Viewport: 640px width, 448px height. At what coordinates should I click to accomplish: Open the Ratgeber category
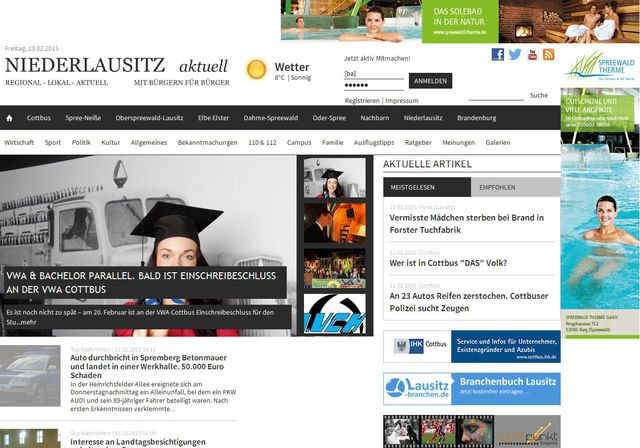tap(418, 142)
